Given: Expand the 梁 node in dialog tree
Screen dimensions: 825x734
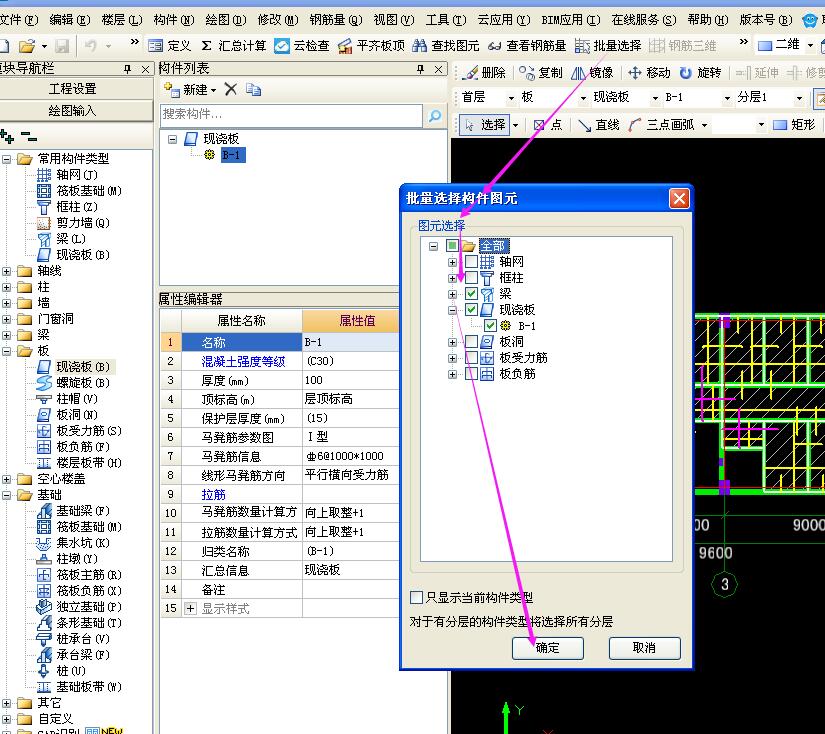Looking at the screenshot, I should coord(452,294).
